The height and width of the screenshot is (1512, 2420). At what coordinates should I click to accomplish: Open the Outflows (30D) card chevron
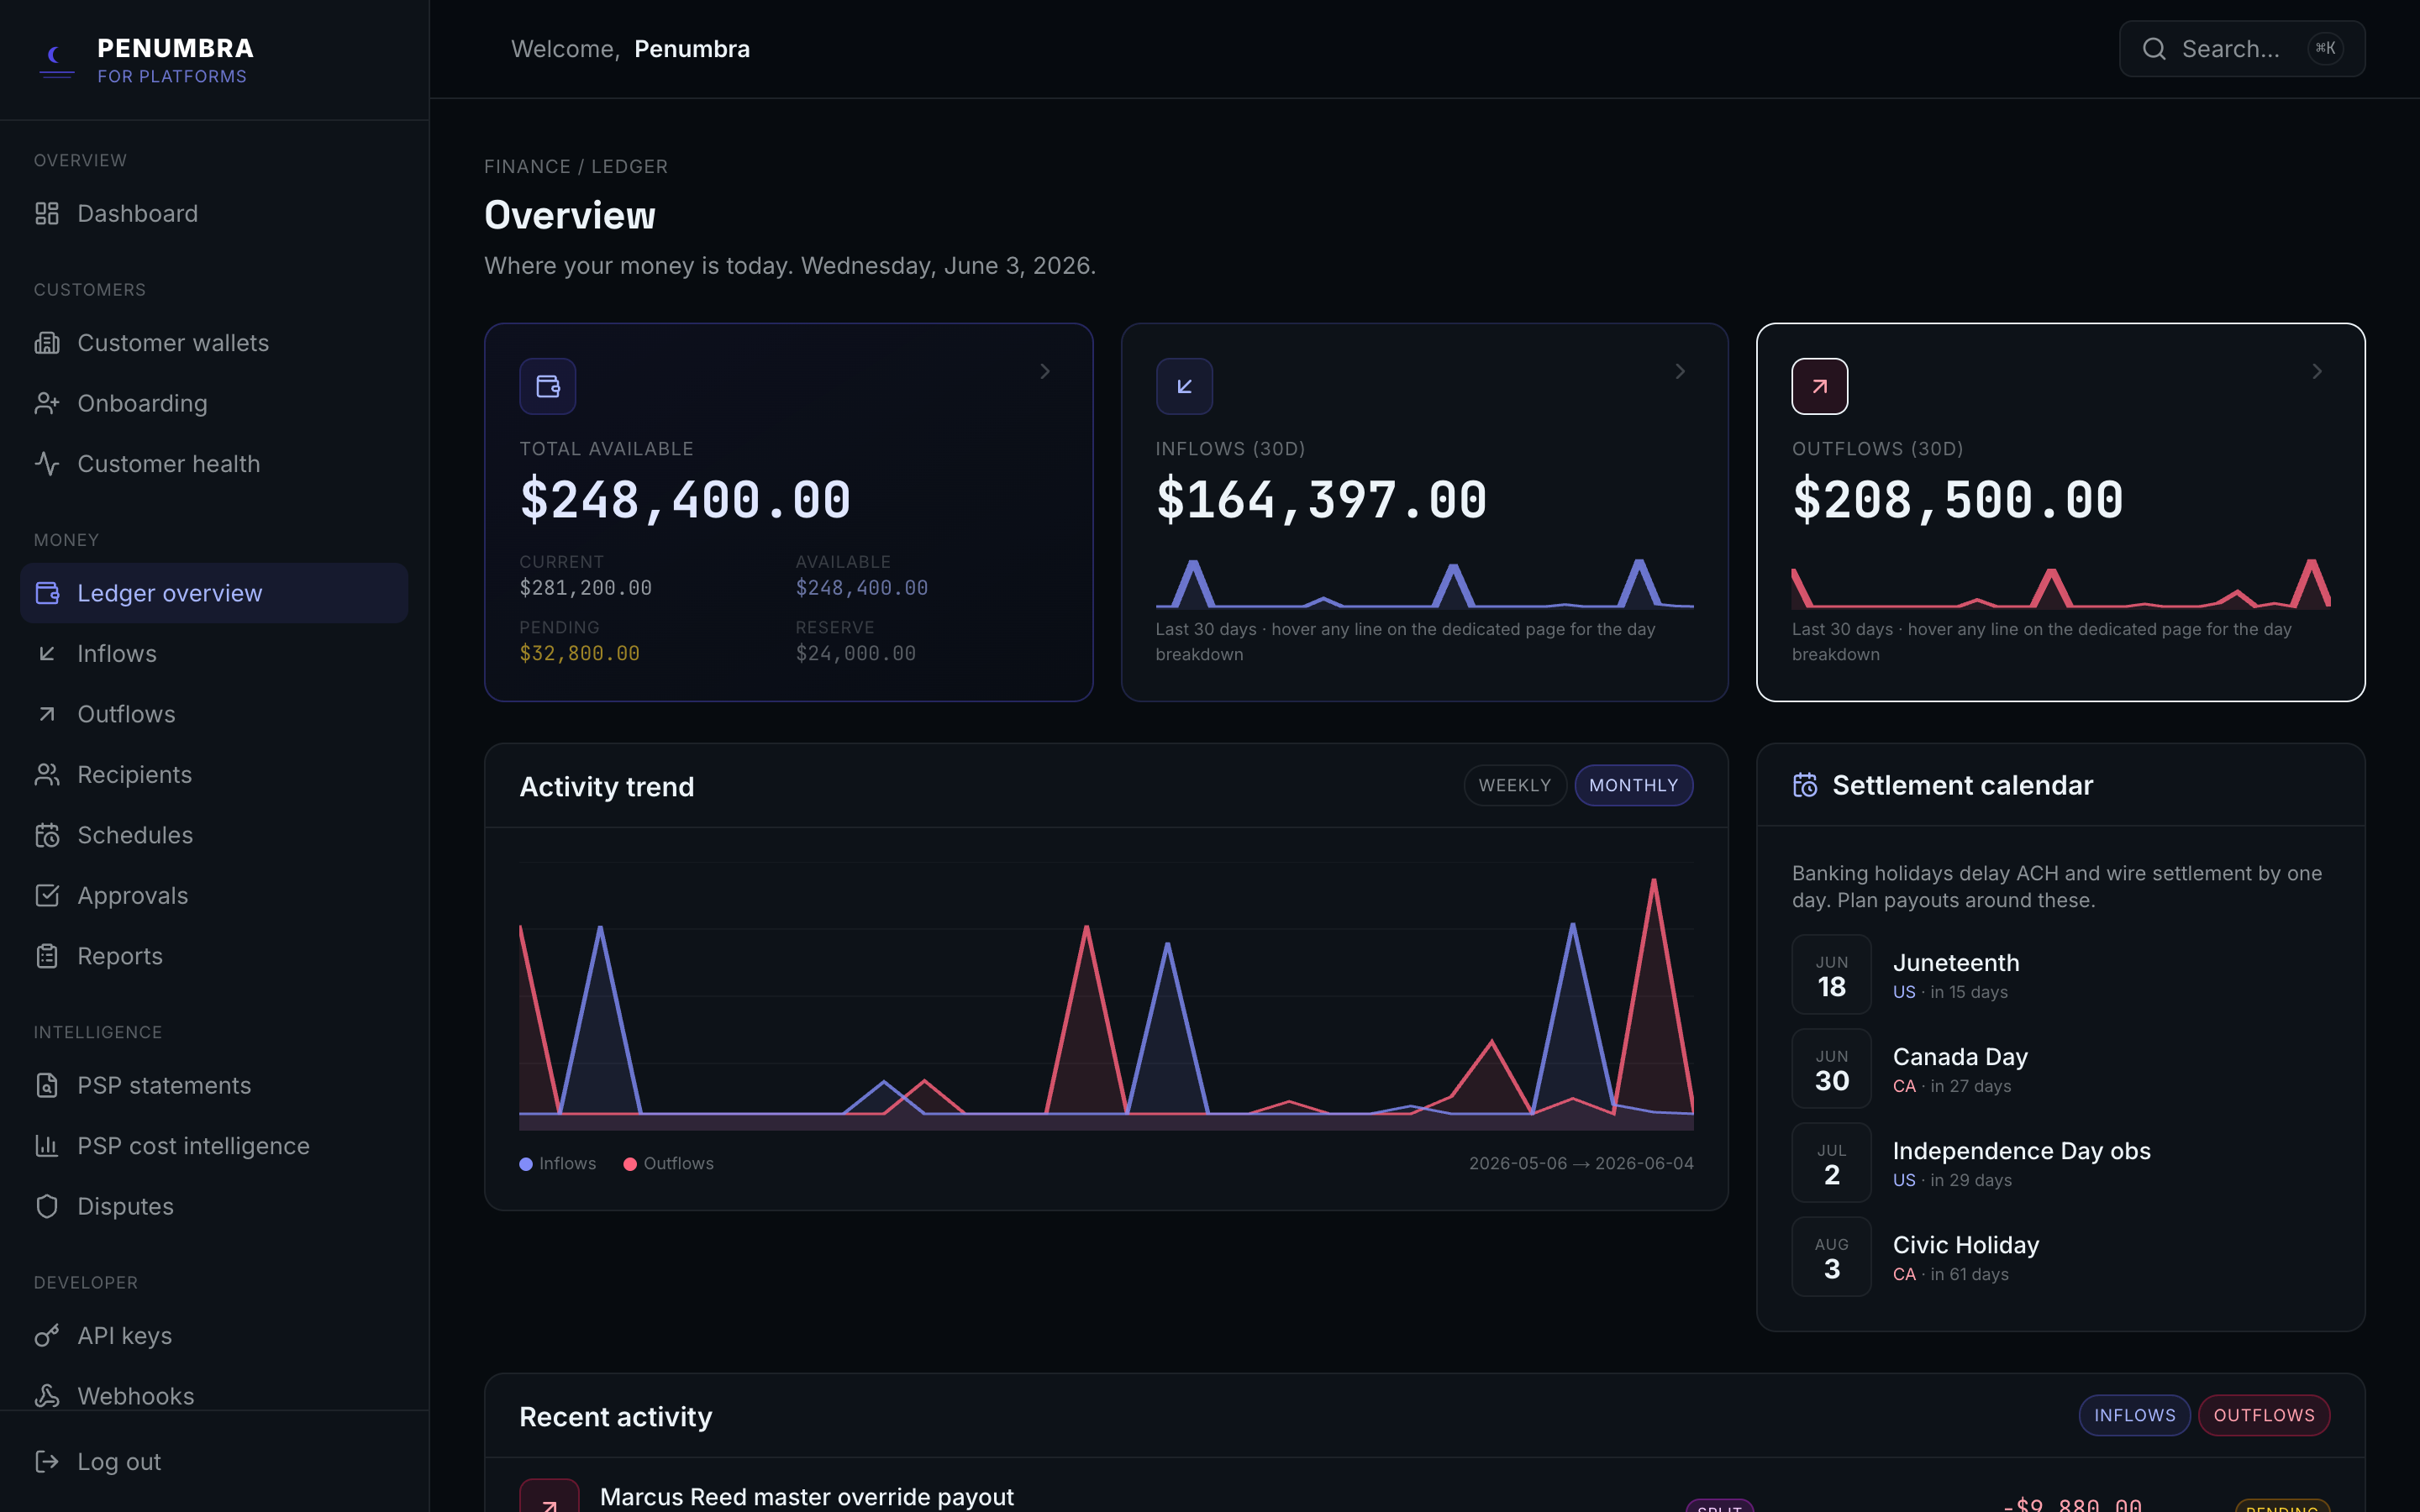pos(2317,372)
